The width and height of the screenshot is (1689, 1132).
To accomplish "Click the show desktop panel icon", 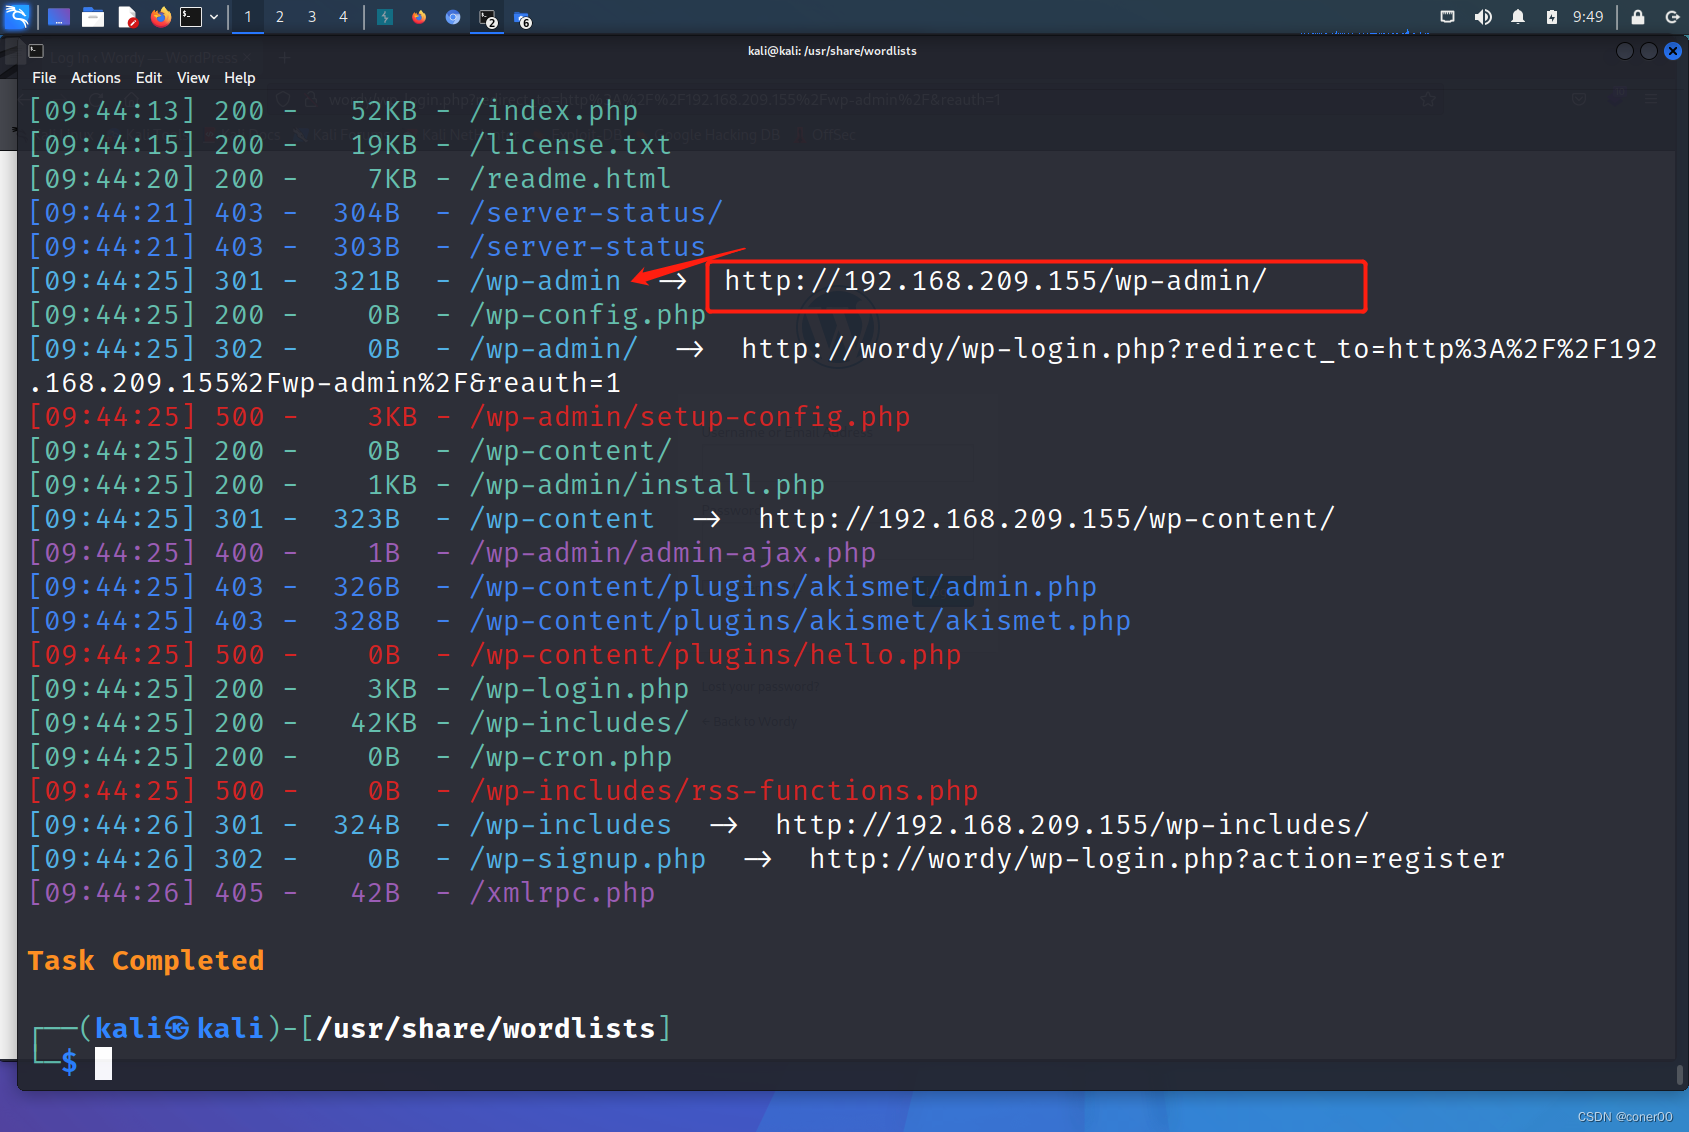I will tap(59, 17).
